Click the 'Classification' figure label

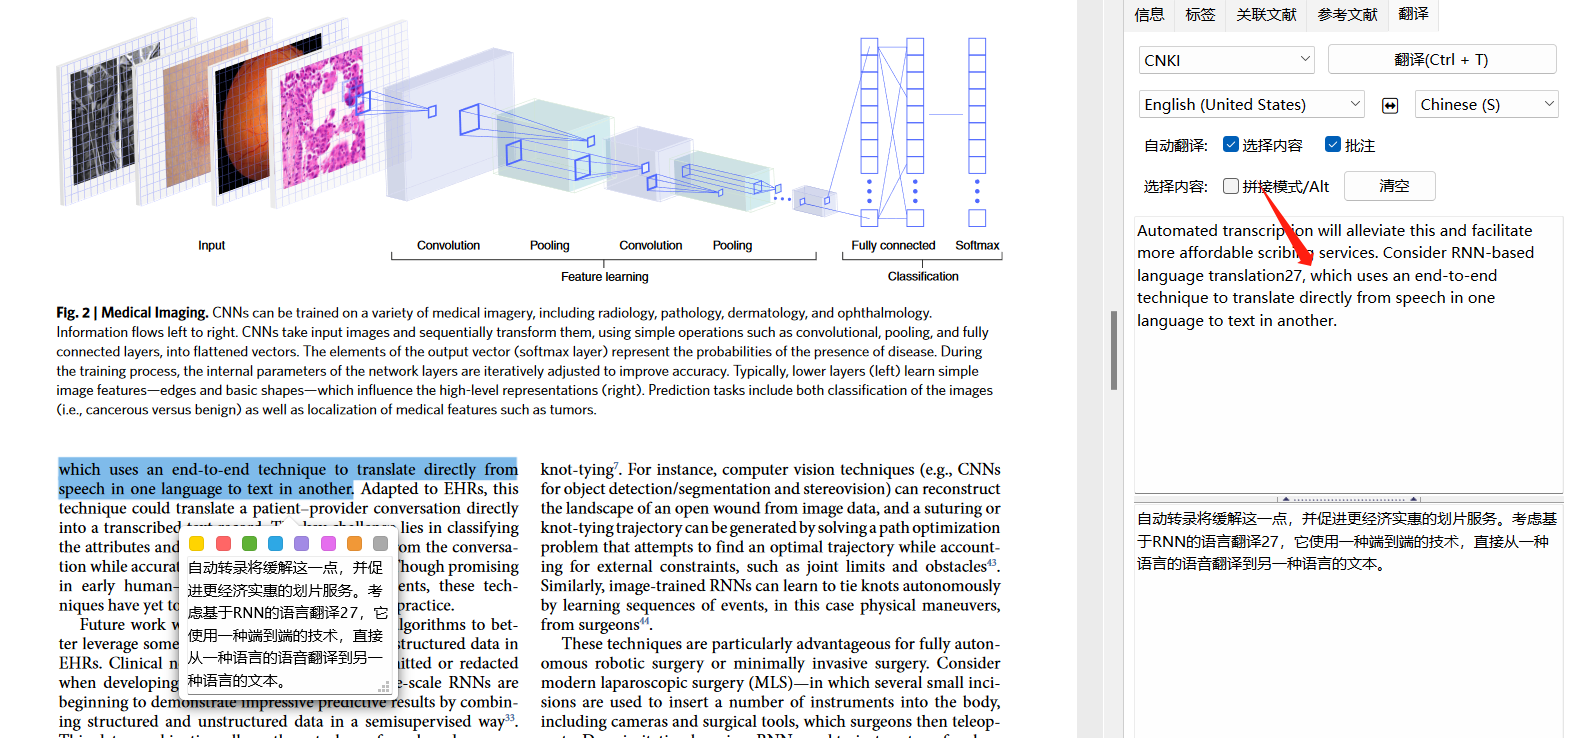click(x=923, y=276)
